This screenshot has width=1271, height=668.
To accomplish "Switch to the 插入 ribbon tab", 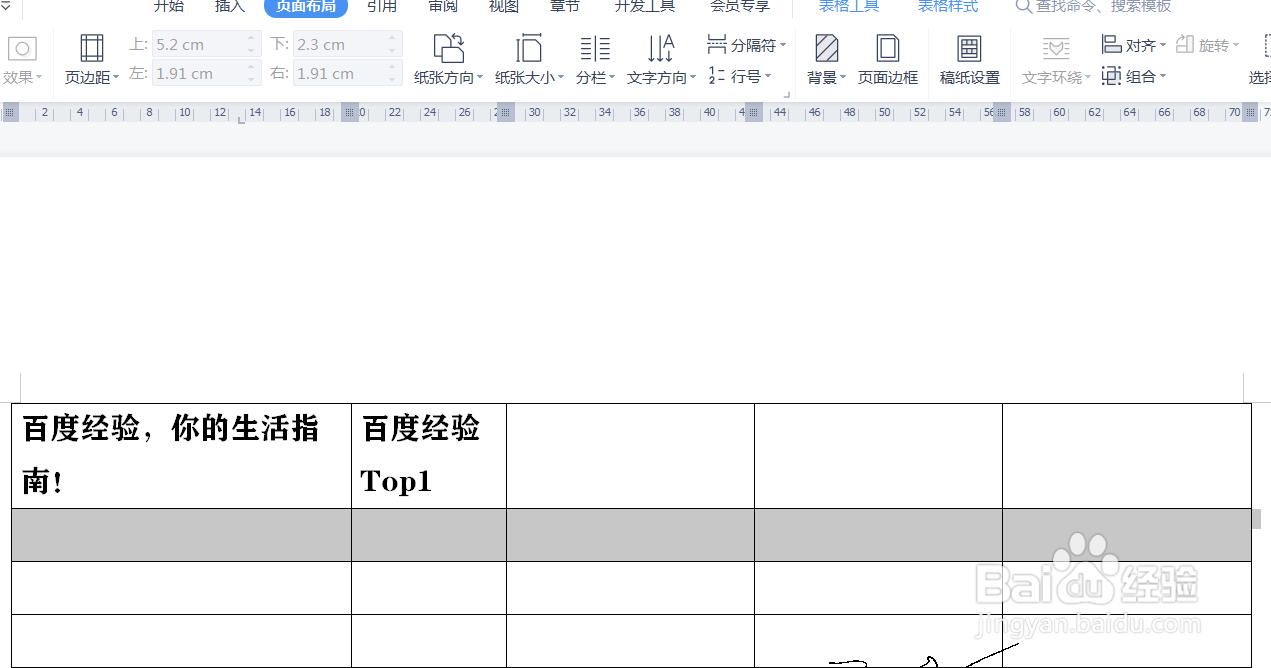I will pos(229,6).
